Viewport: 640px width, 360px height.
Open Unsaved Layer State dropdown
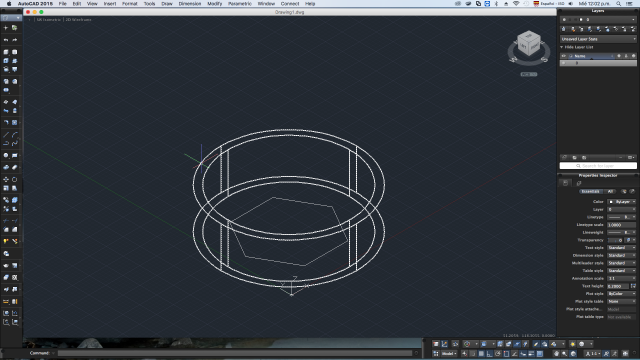(x=598, y=39)
